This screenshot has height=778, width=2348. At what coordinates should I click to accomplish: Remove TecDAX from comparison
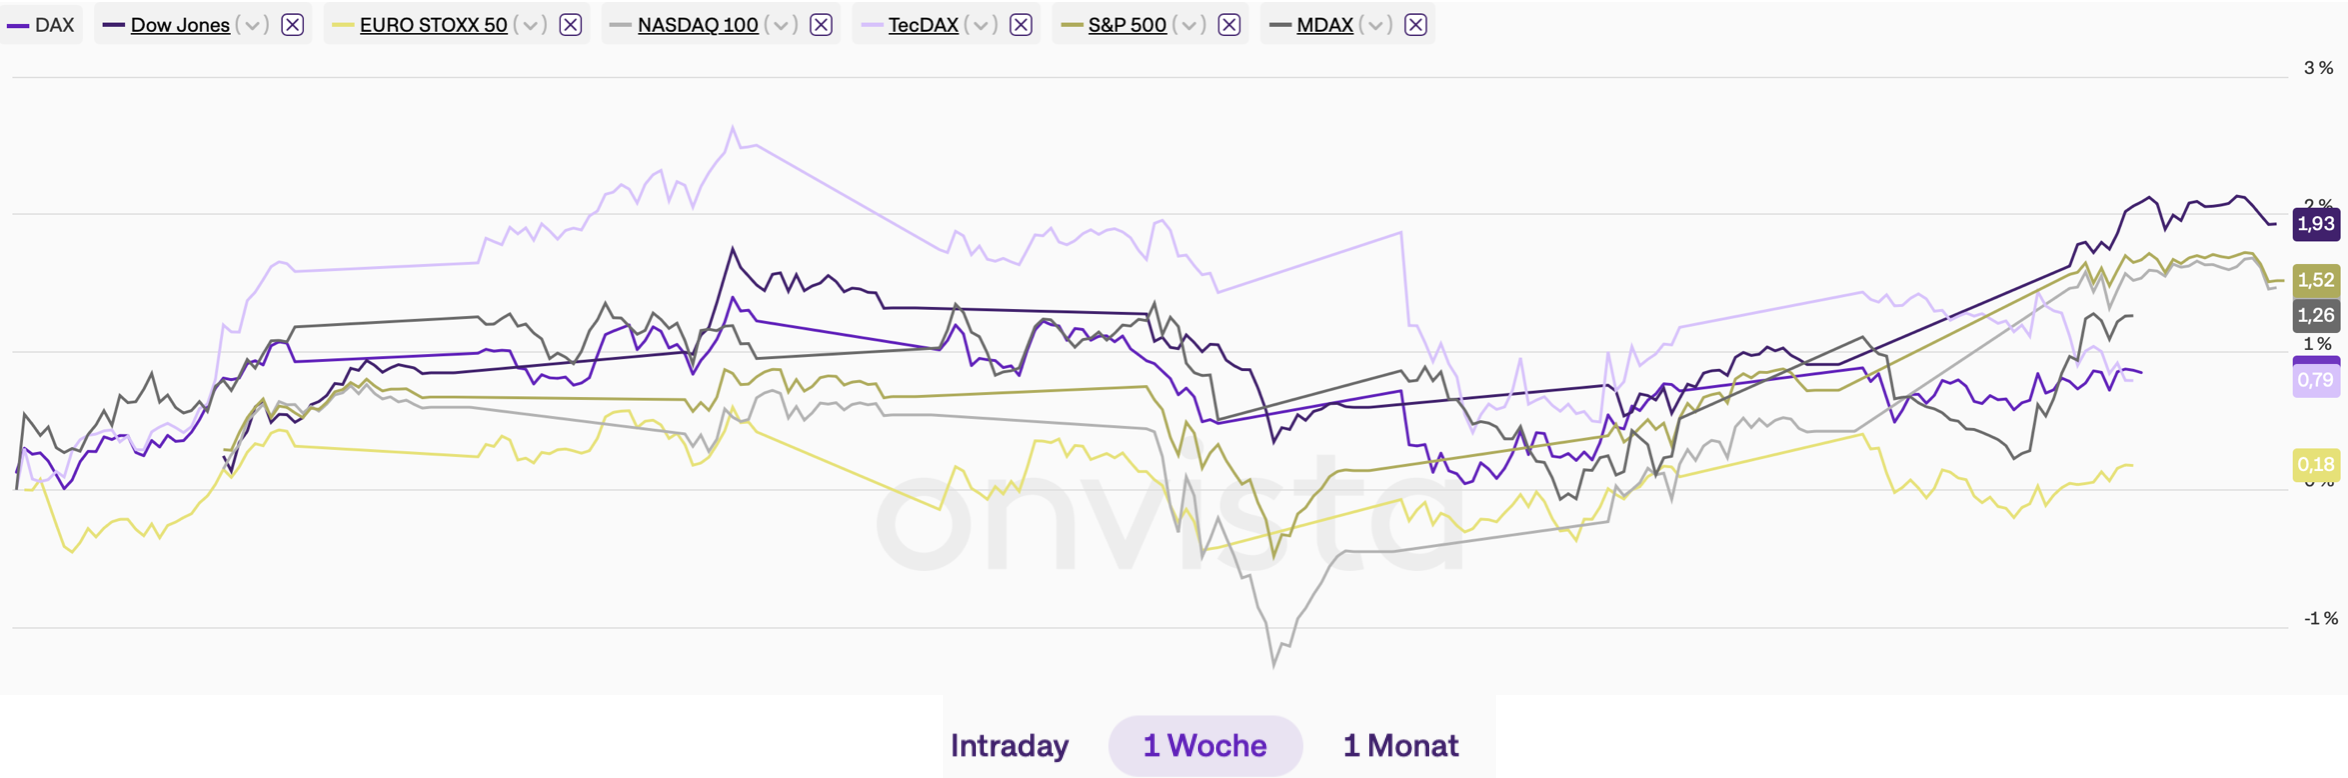[1021, 25]
